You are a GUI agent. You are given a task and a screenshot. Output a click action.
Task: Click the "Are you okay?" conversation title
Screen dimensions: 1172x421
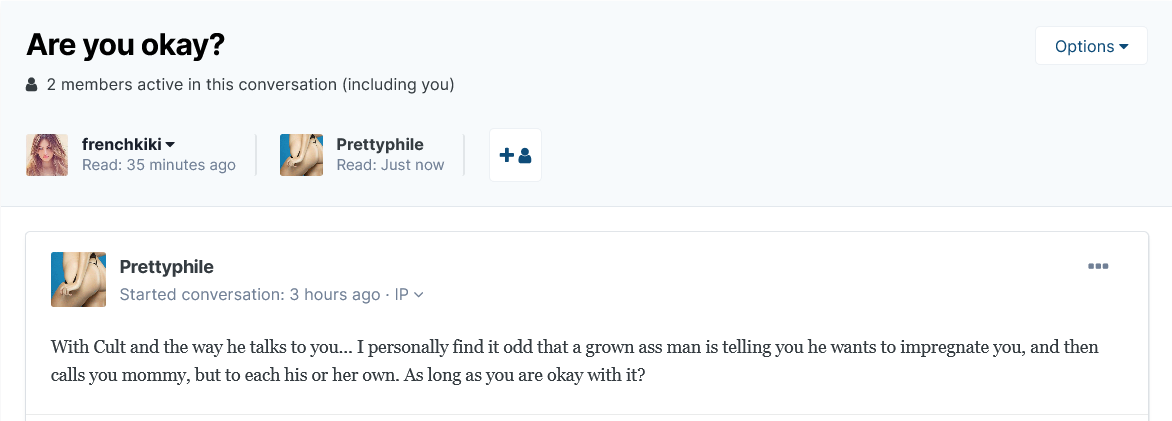(x=125, y=45)
